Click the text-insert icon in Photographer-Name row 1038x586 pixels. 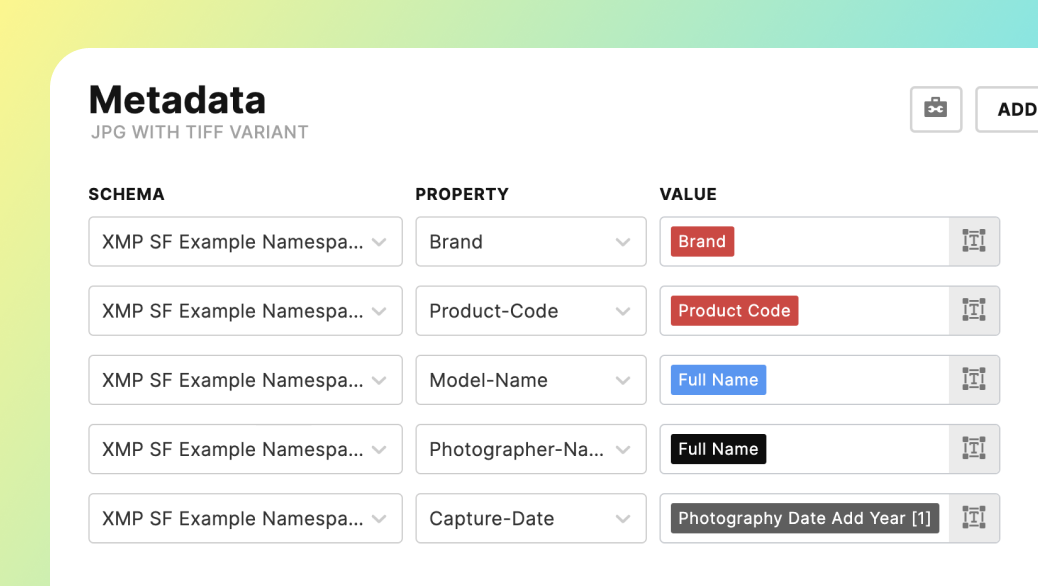(x=973, y=448)
